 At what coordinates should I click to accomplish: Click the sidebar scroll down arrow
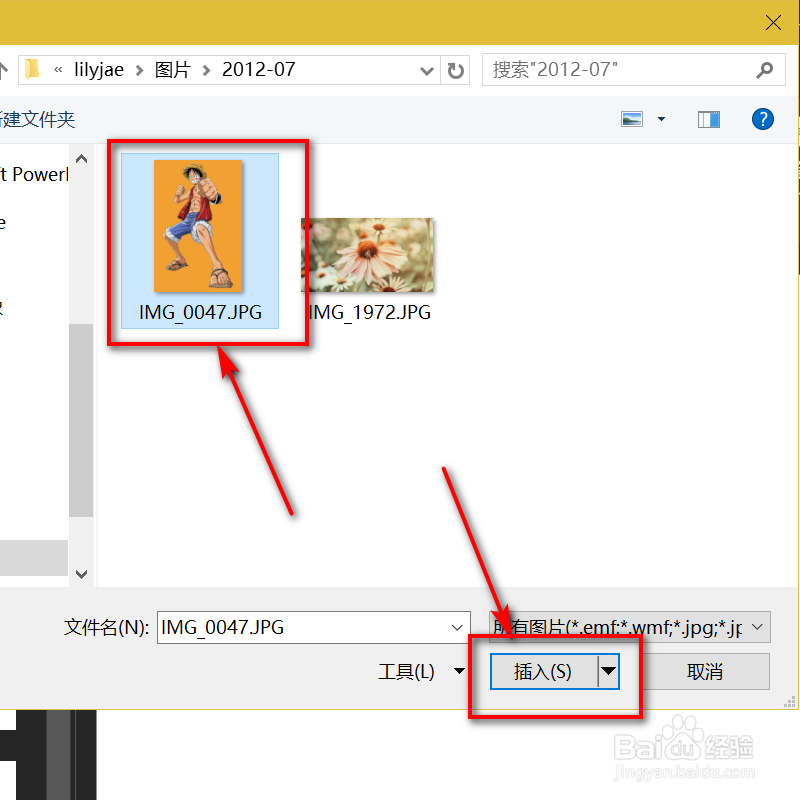click(81, 574)
